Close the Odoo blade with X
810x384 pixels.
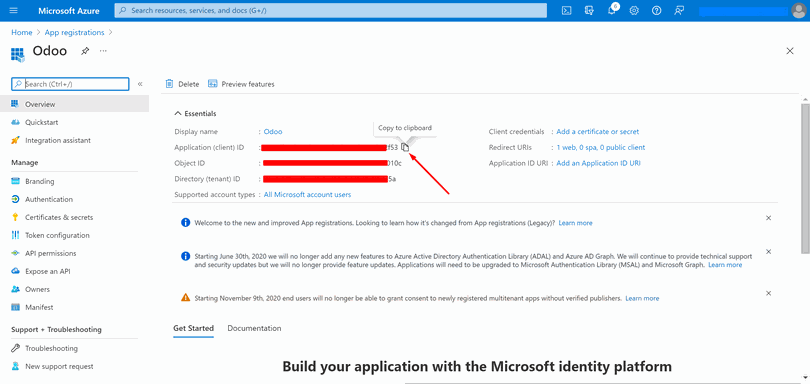click(789, 51)
